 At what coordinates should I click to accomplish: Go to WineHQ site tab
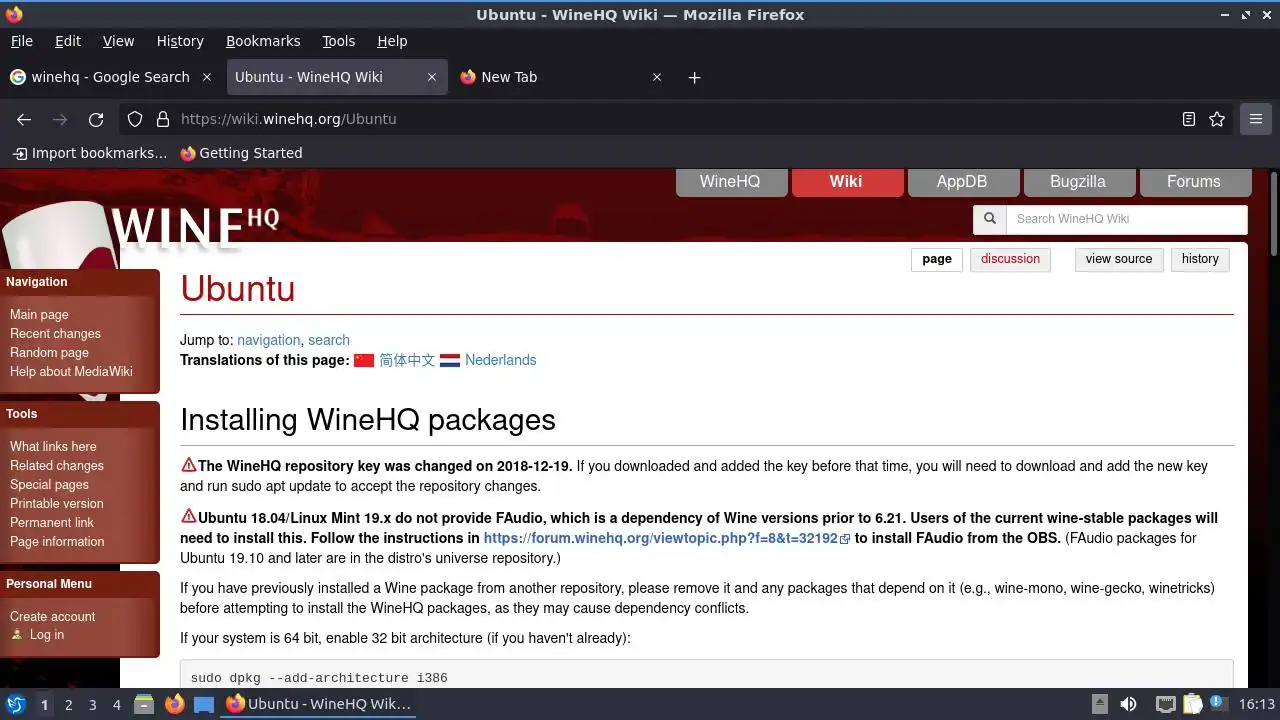click(x=730, y=182)
